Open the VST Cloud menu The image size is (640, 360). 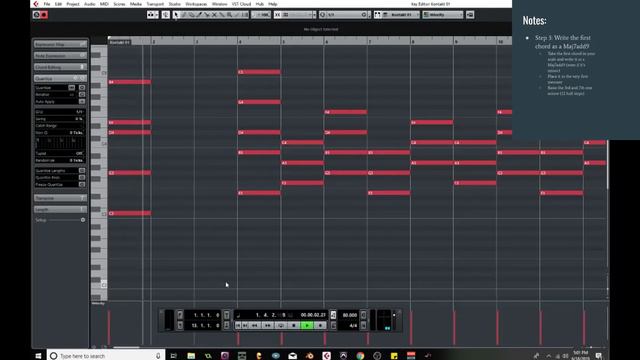pyautogui.click(x=241, y=4)
